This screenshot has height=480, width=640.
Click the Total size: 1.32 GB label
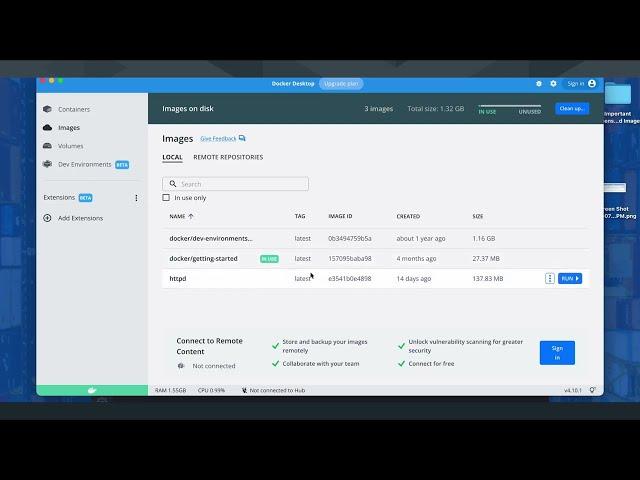[436, 109]
